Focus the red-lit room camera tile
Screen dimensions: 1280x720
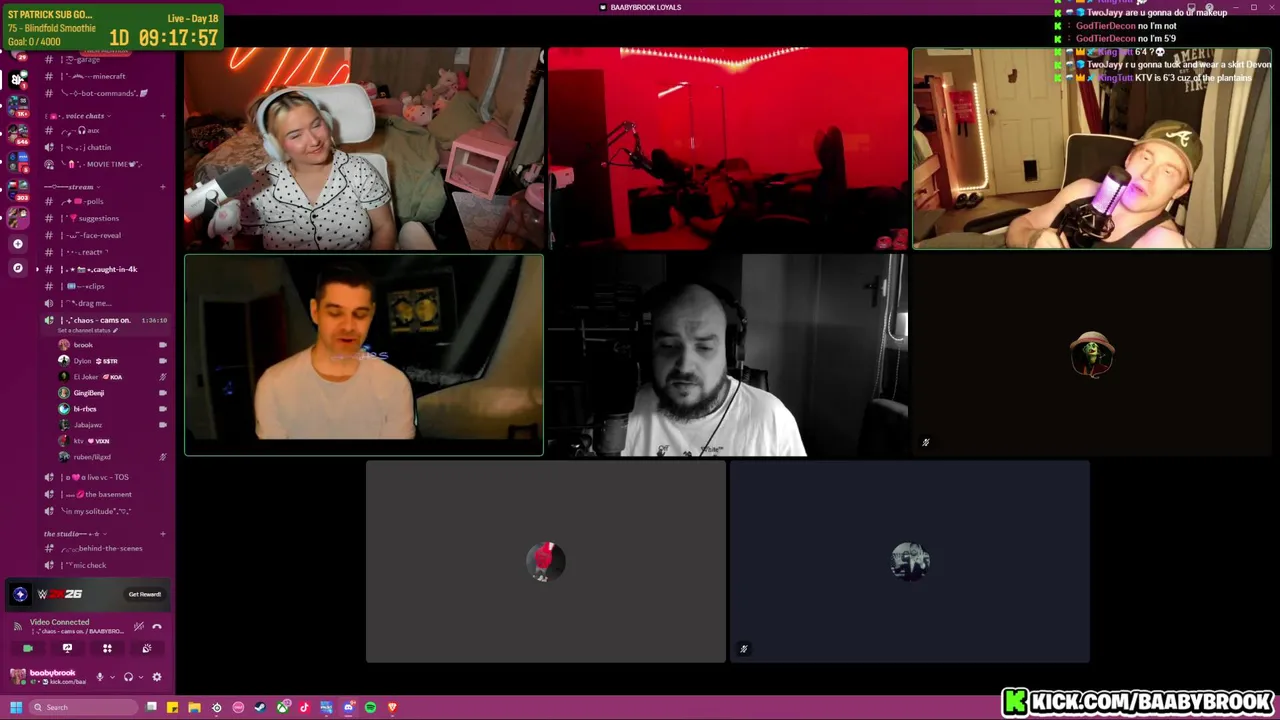click(728, 148)
